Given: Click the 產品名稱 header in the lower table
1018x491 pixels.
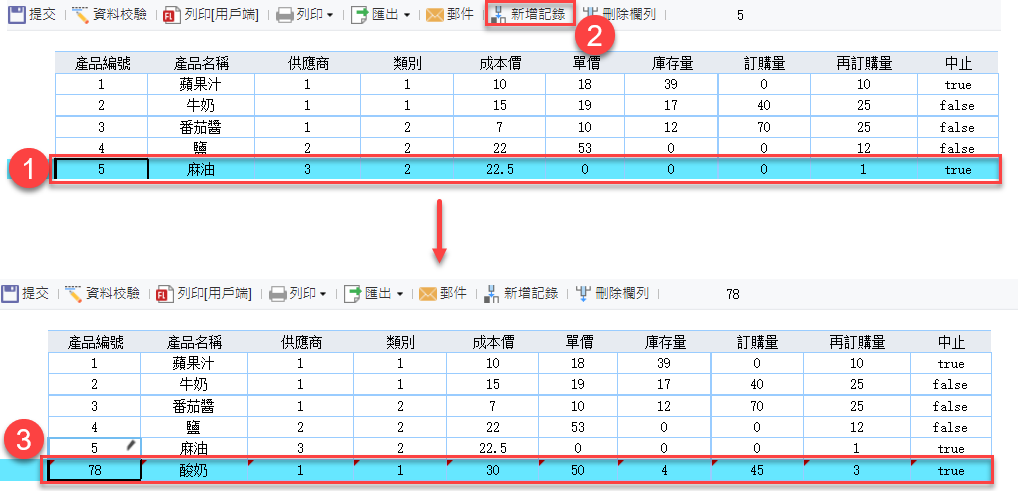Looking at the screenshot, I should [194, 342].
